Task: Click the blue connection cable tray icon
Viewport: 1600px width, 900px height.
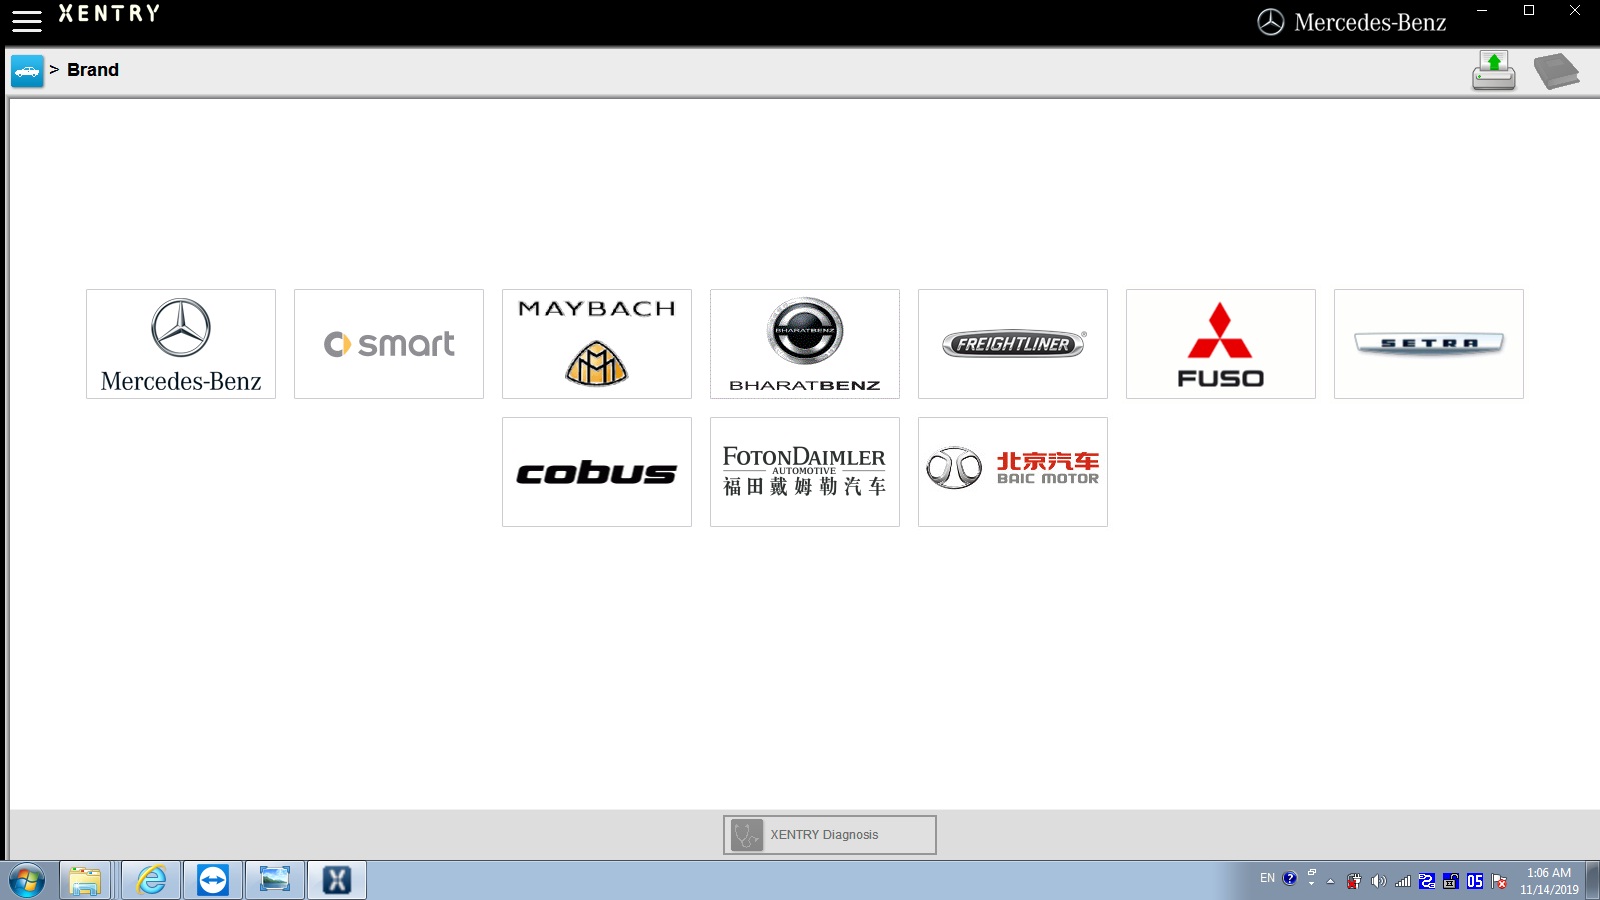Action: [1427, 881]
